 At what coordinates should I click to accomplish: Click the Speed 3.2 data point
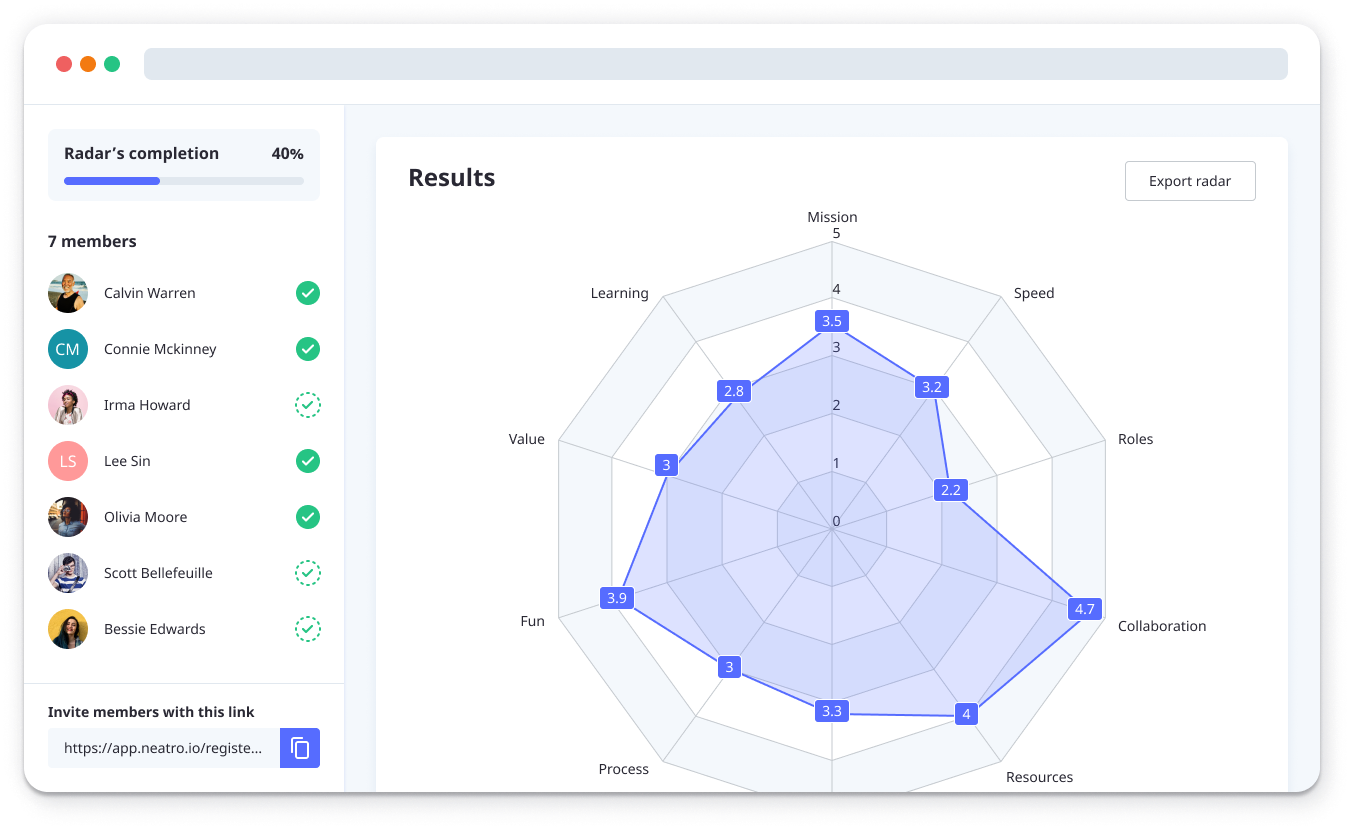pos(932,387)
